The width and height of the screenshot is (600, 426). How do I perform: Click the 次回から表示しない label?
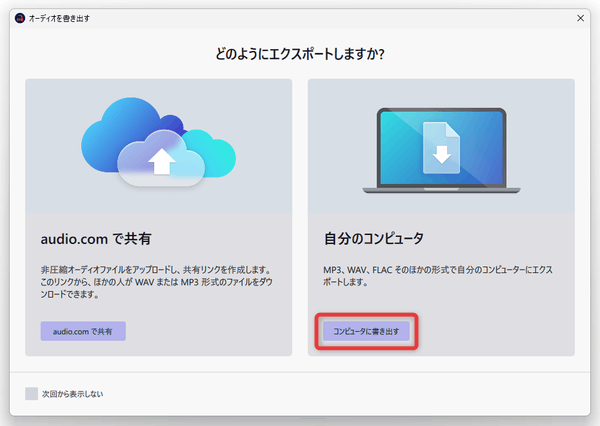pos(72,394)
